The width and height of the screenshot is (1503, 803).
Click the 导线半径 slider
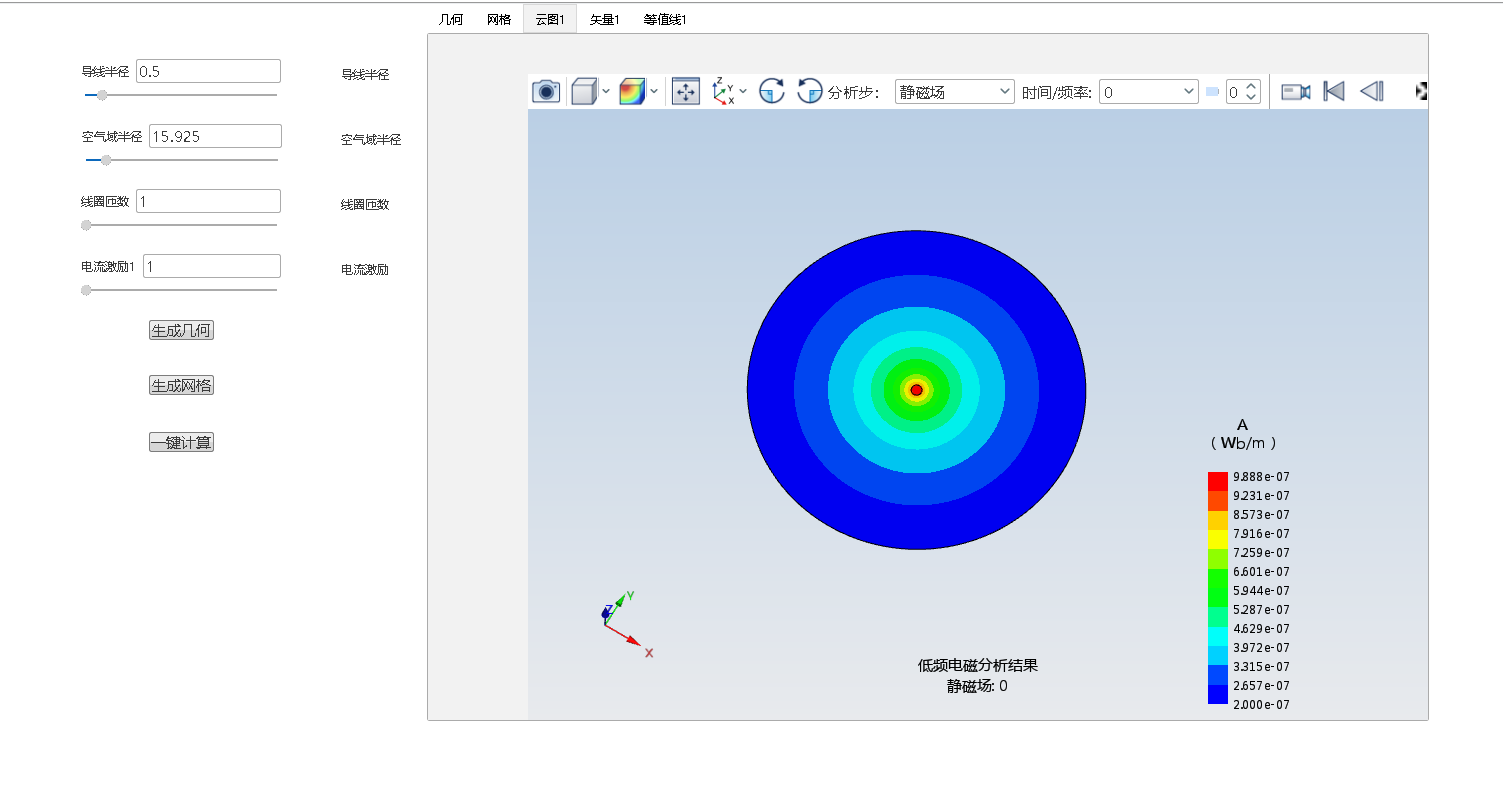pyautogui.click(x=181, y=95)
